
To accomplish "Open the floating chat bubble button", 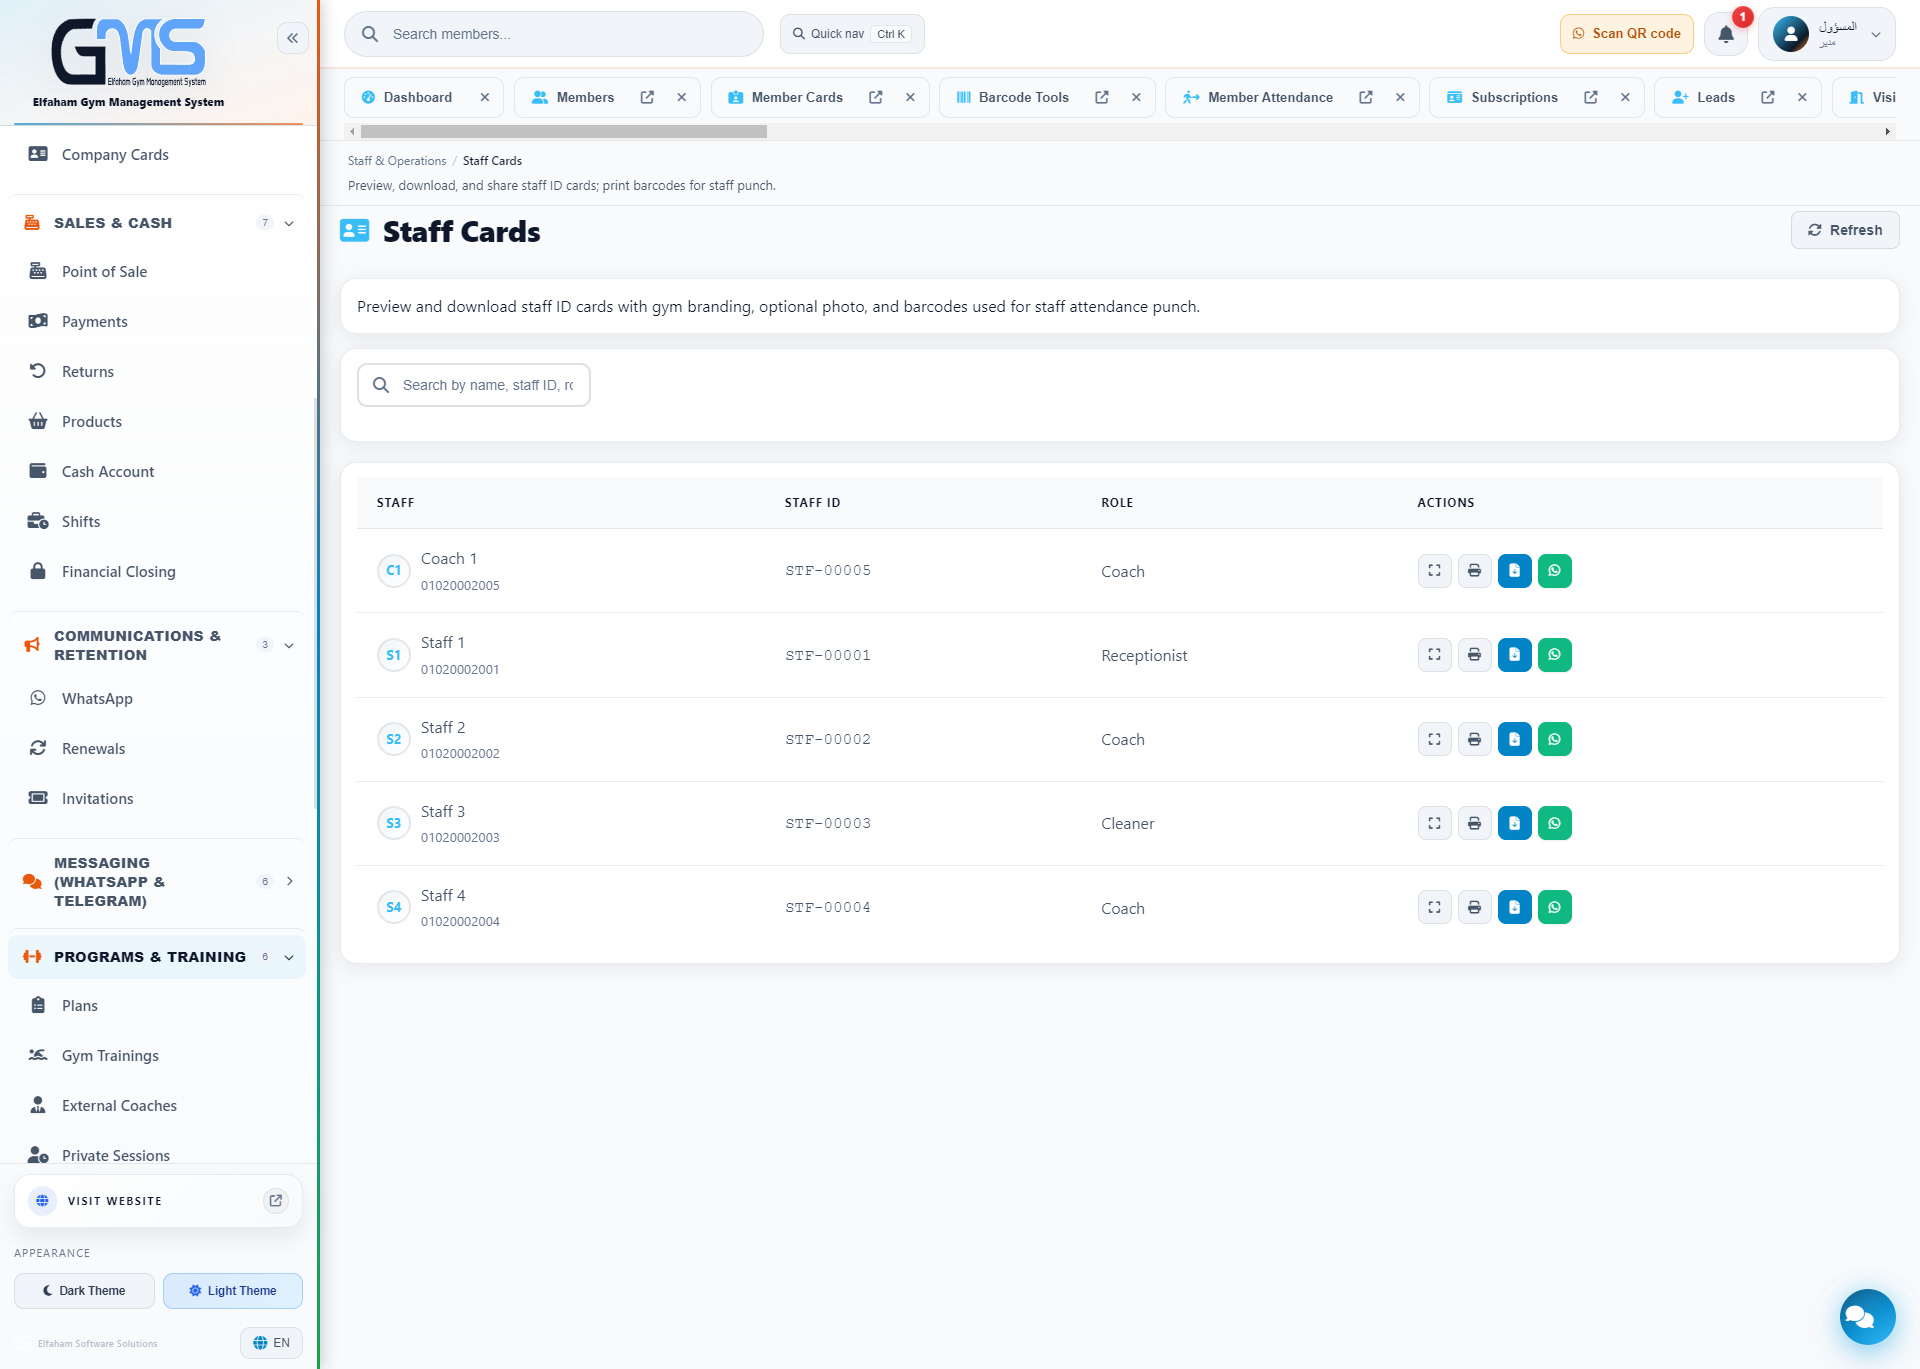I will click(x=1867, y=1317).
